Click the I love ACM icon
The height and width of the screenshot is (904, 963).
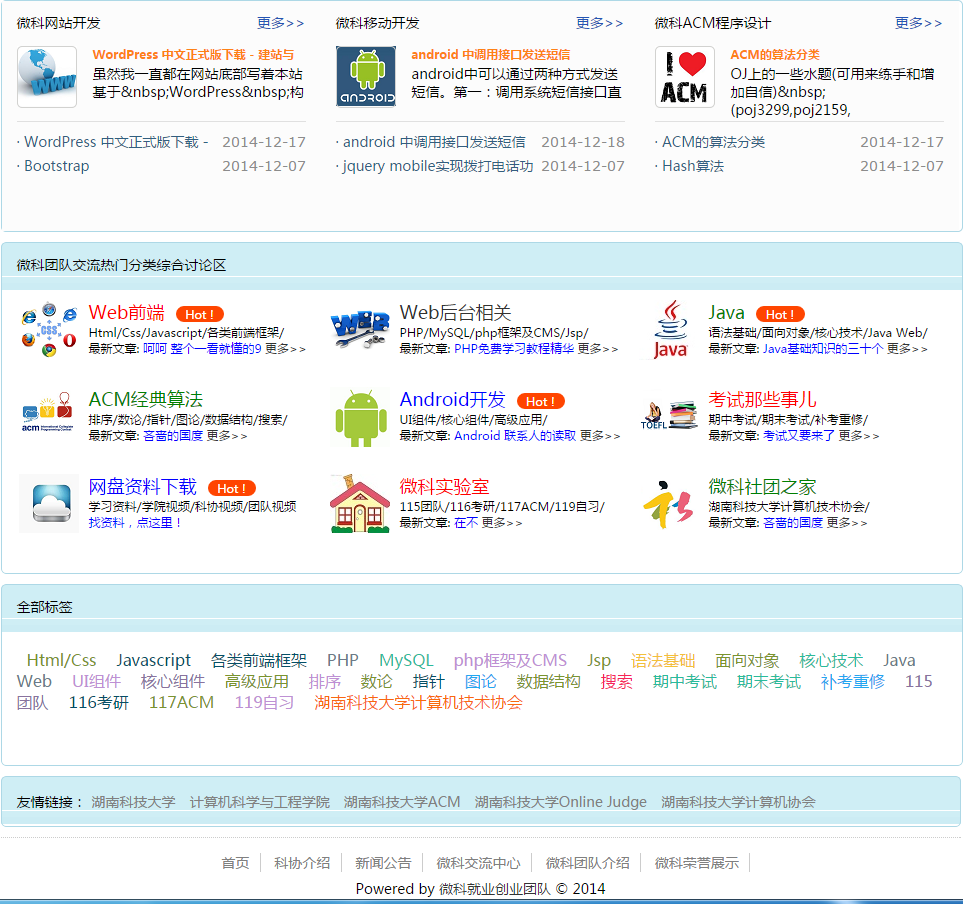tap(685, 77)
